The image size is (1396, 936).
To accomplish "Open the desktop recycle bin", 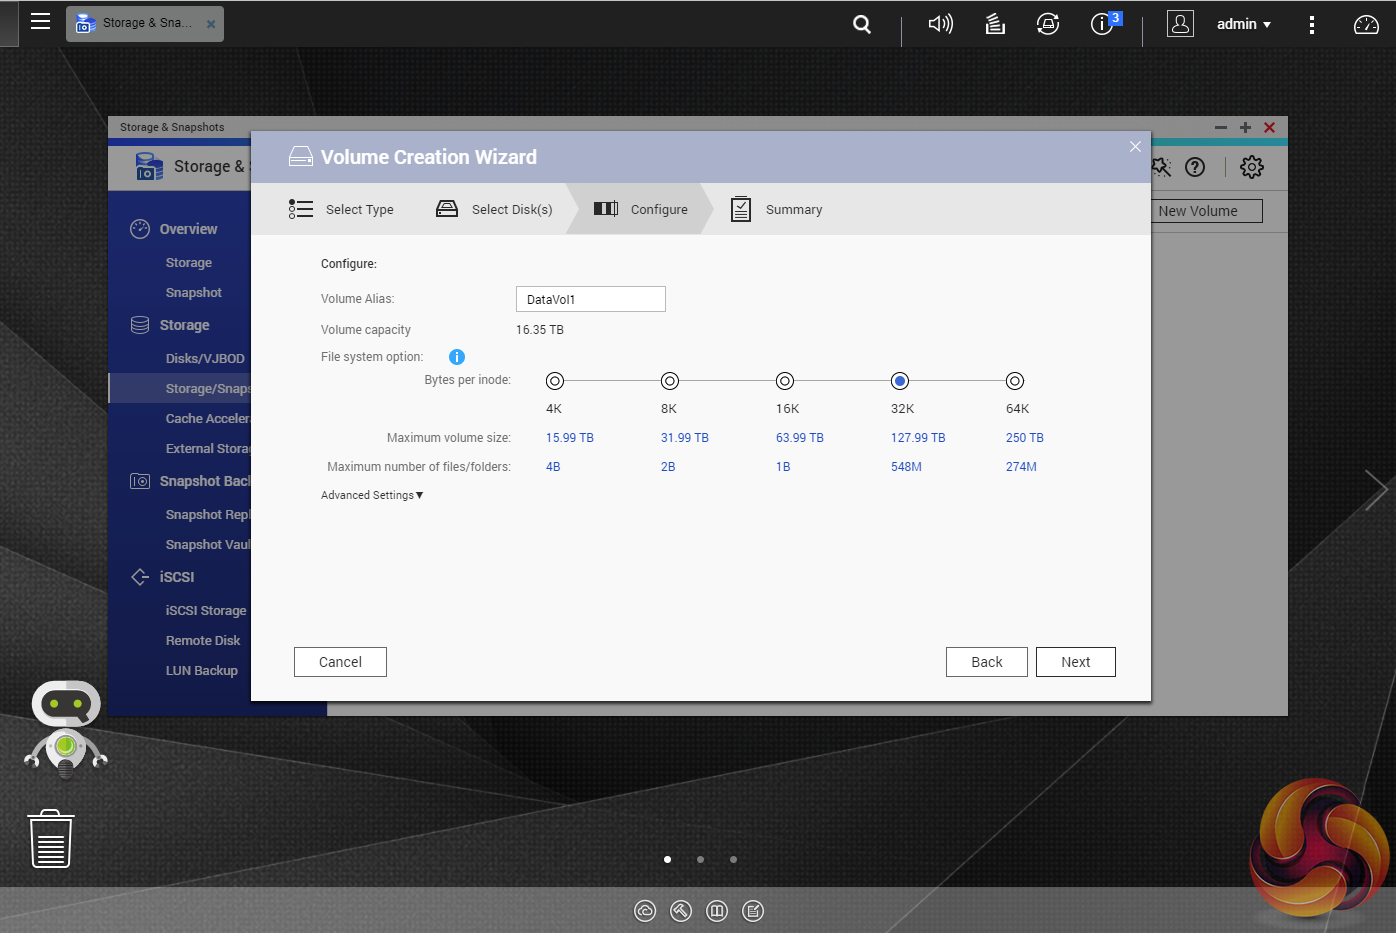I will tap(51, 838).
